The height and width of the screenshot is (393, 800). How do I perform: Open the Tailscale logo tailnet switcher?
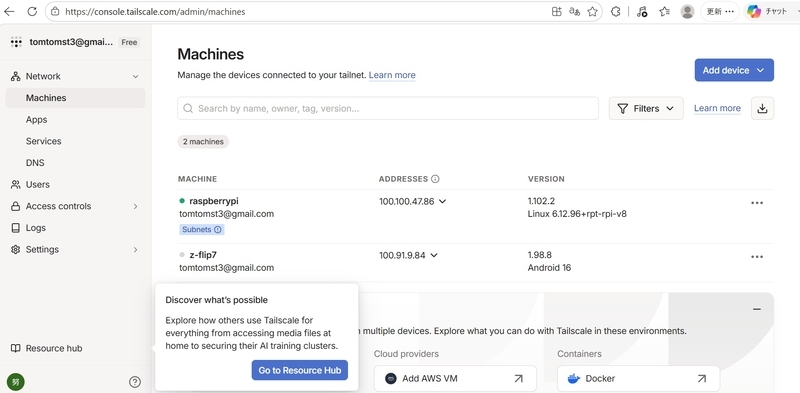tap(16, 42)
